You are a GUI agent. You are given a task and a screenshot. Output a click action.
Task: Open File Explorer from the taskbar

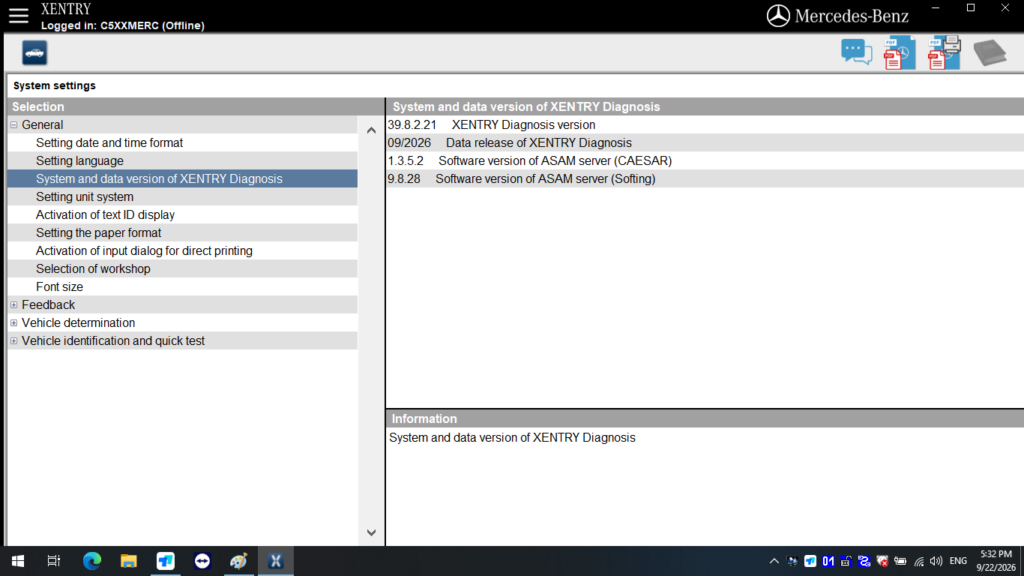click(x=129, y=561)
